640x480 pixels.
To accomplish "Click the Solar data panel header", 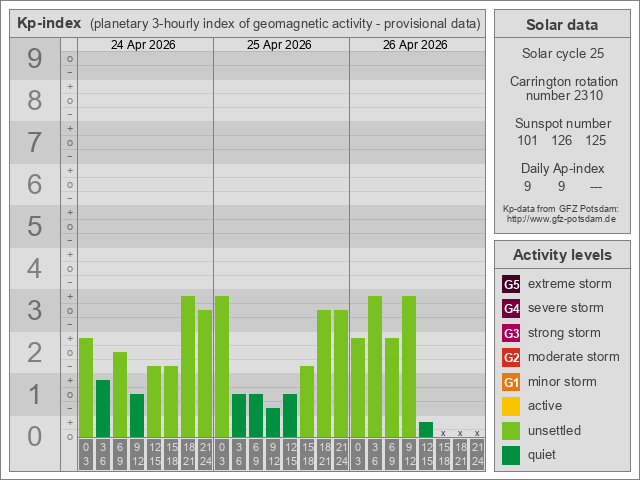I will pos(562,25).
